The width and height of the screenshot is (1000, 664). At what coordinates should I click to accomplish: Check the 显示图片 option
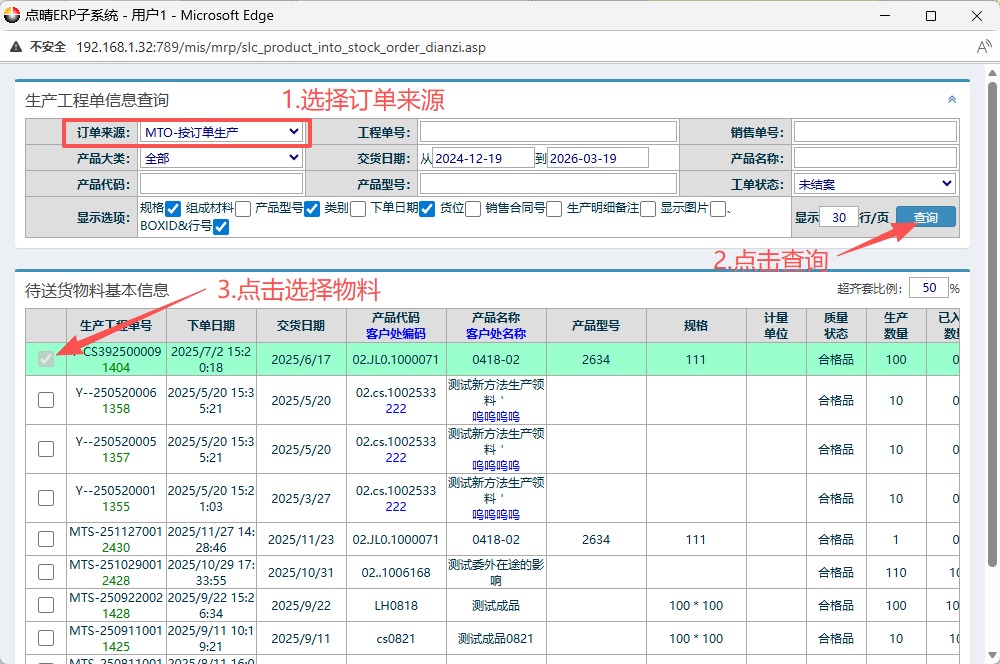click(x=717, y=208)
